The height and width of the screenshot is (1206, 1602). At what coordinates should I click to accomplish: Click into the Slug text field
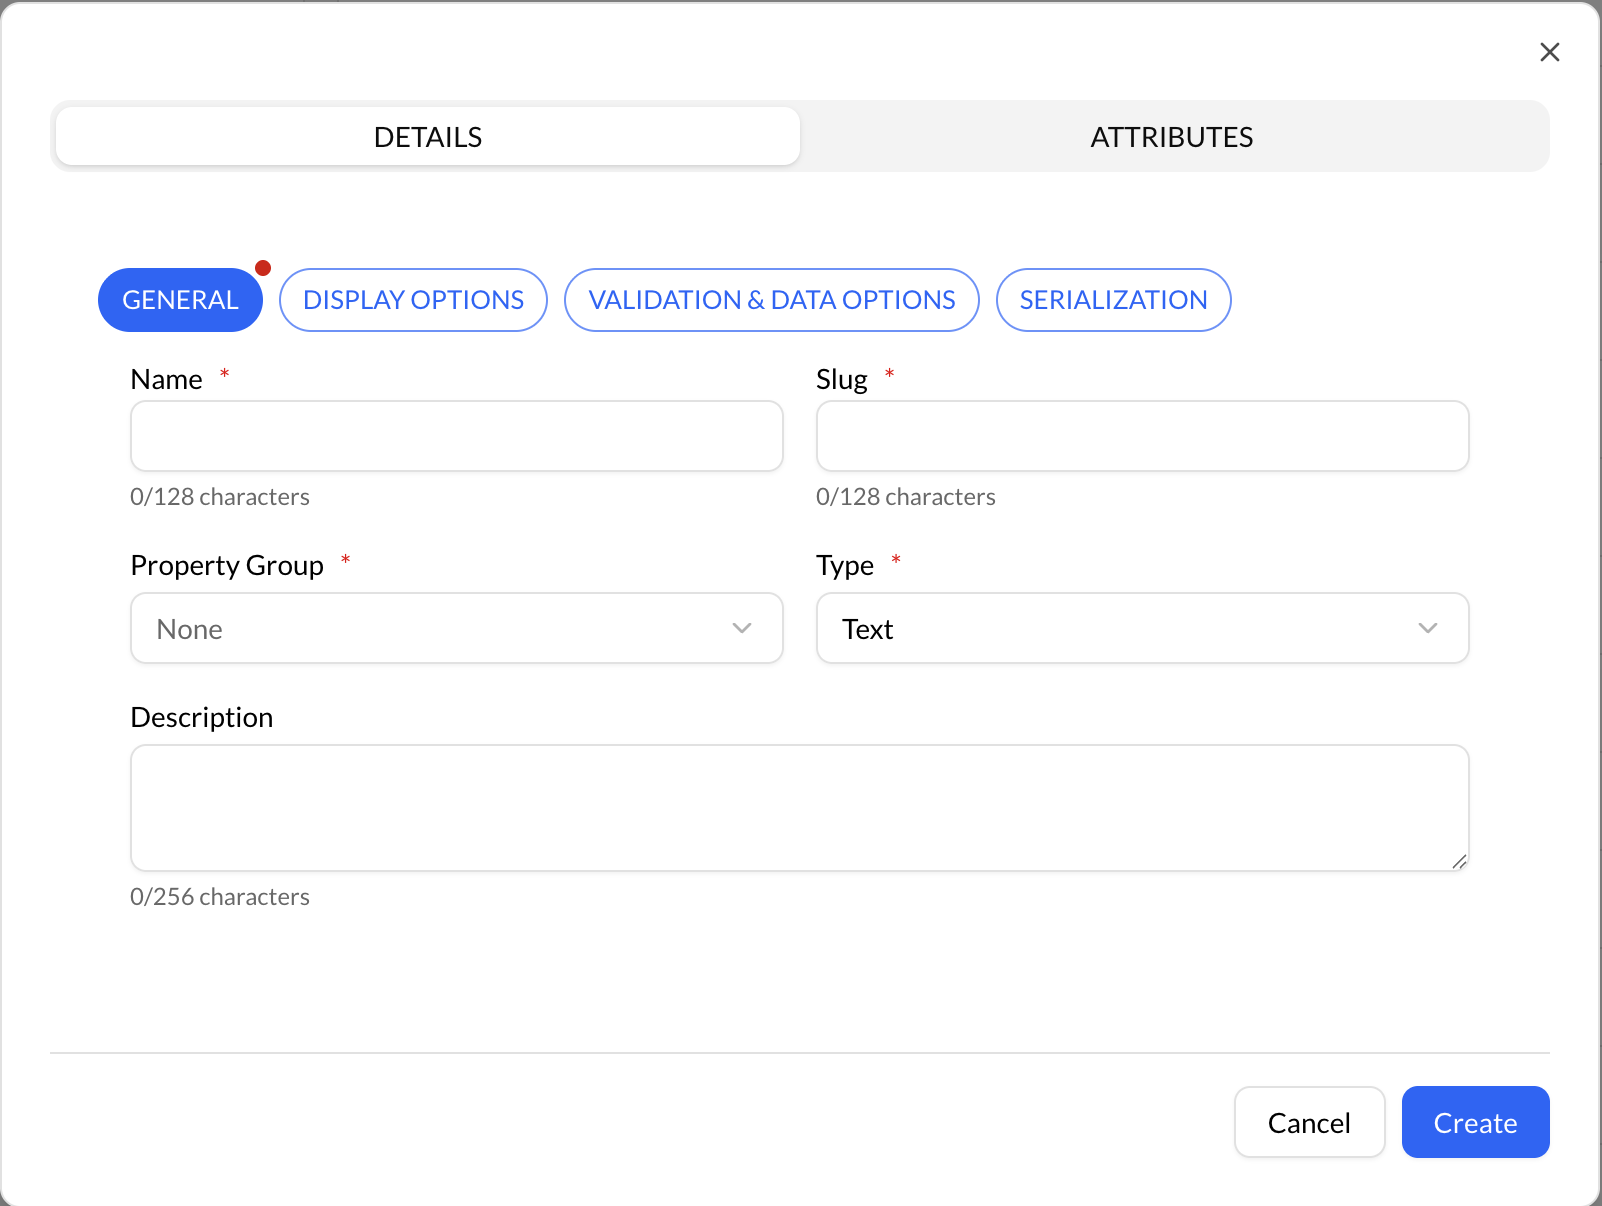point(1142,436)
